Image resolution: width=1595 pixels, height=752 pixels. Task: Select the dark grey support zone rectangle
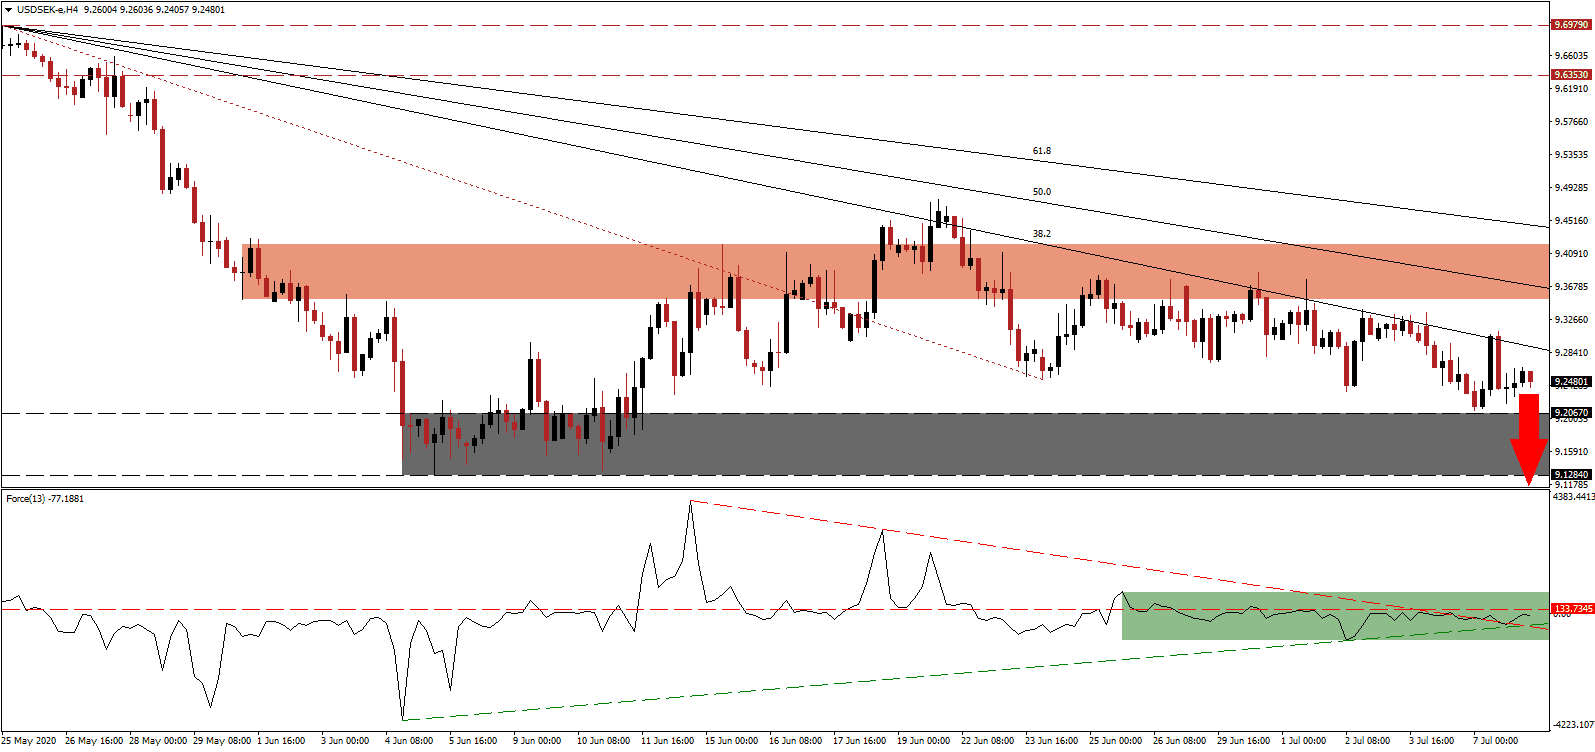975,444
